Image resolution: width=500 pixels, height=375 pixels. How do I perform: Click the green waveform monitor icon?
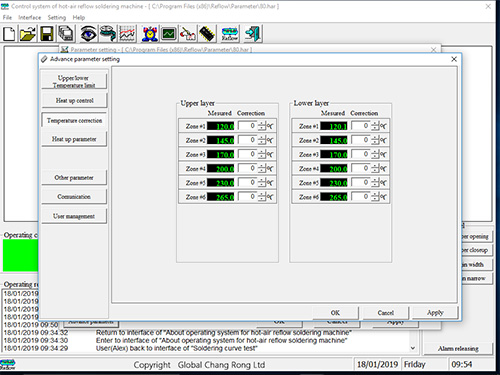click(169, 34)
